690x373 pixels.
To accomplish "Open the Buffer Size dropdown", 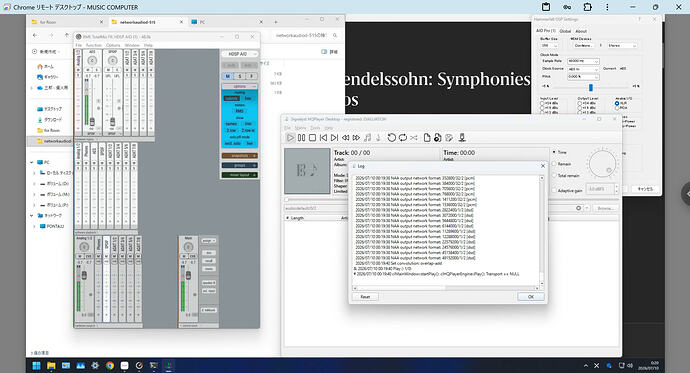I will 549,45.
